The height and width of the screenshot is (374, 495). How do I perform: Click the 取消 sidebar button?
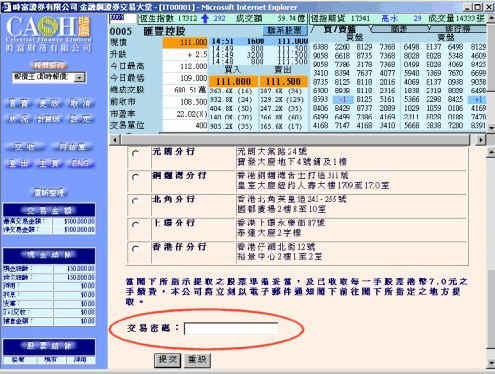pyautogui.click(x=80, y=104)
